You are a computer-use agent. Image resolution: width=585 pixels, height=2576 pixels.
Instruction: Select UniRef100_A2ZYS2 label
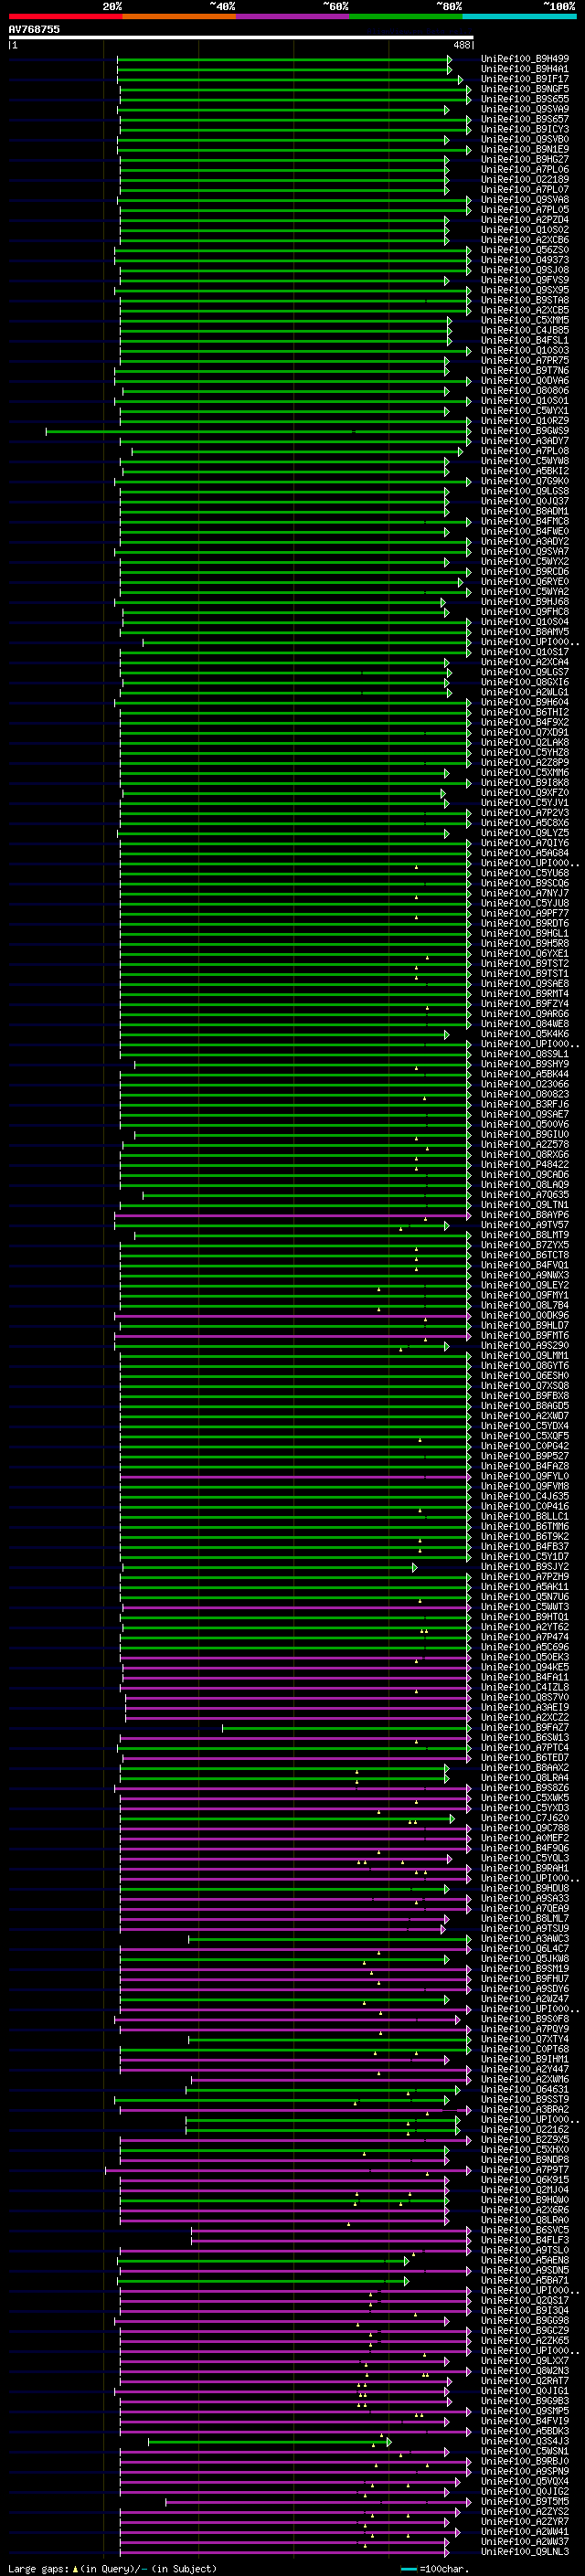(x=525, y=2511)
